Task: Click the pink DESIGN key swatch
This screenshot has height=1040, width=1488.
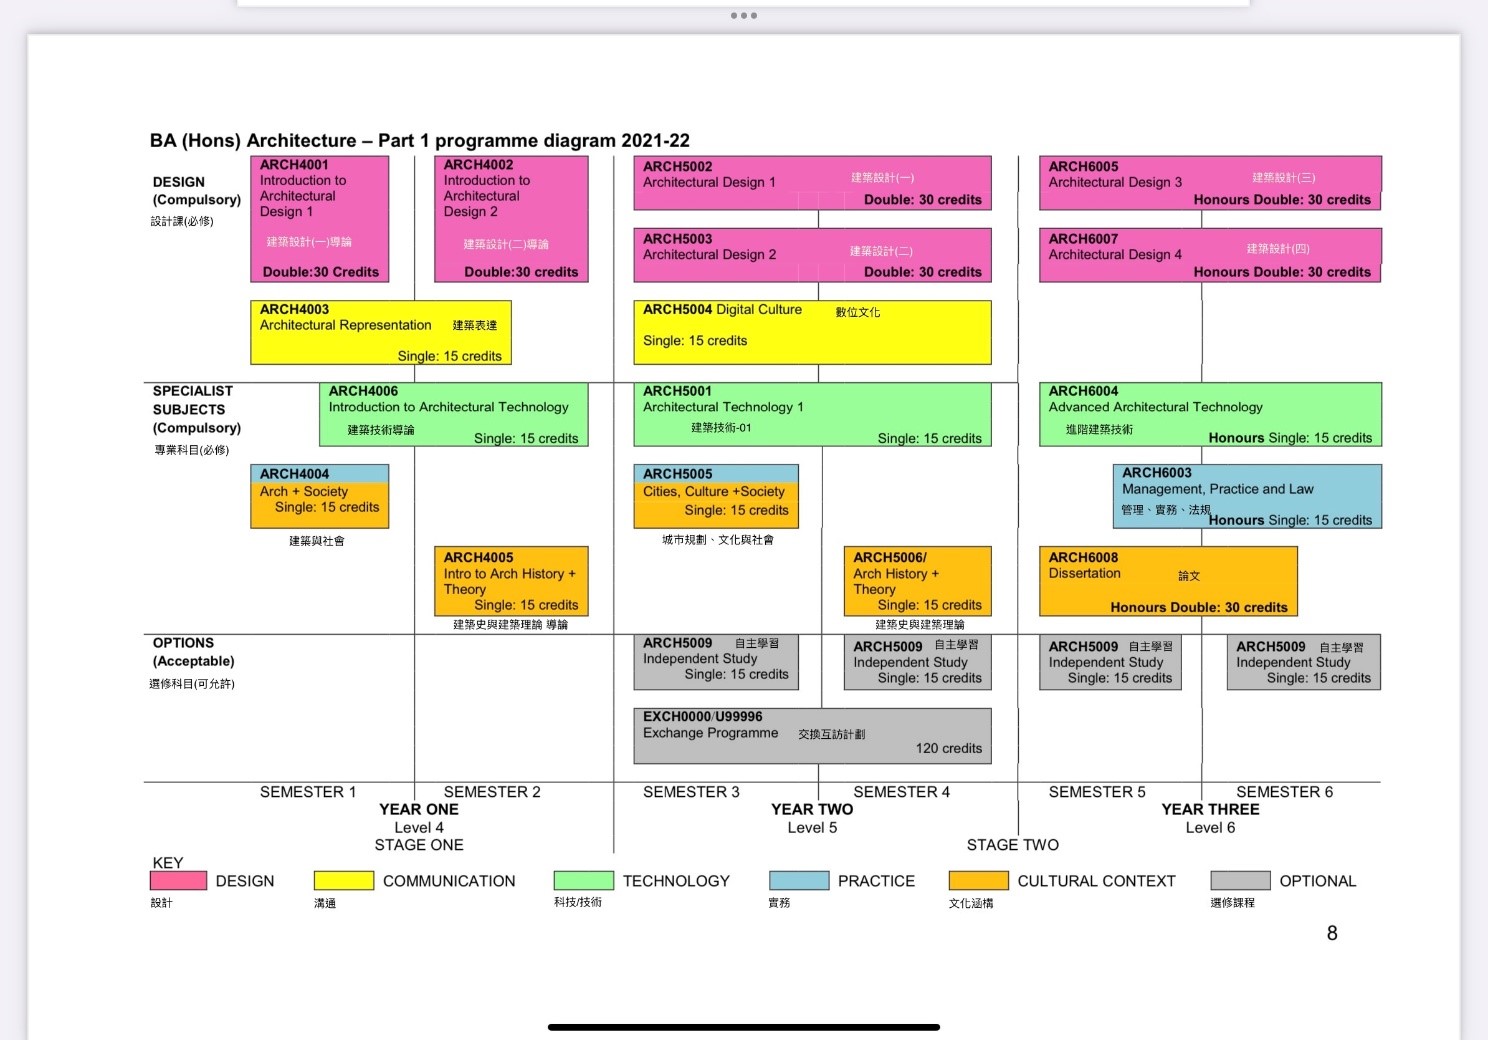Action: pyautogui.click(x=178, y=881)
